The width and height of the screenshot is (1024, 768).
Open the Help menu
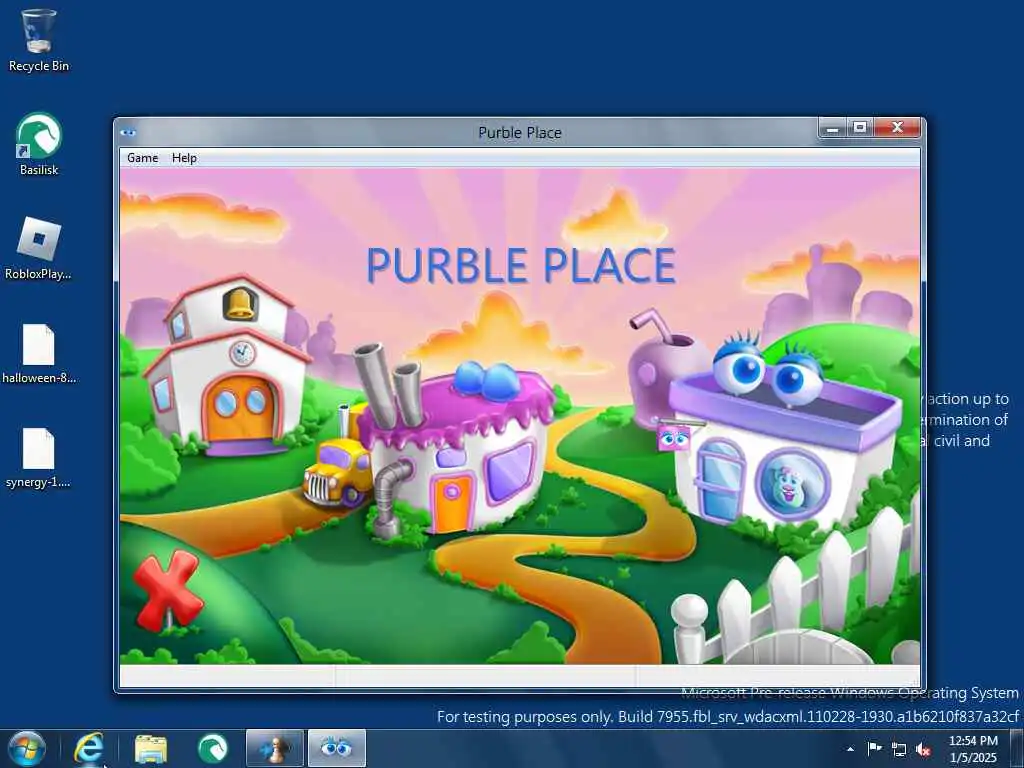(184, 158)
